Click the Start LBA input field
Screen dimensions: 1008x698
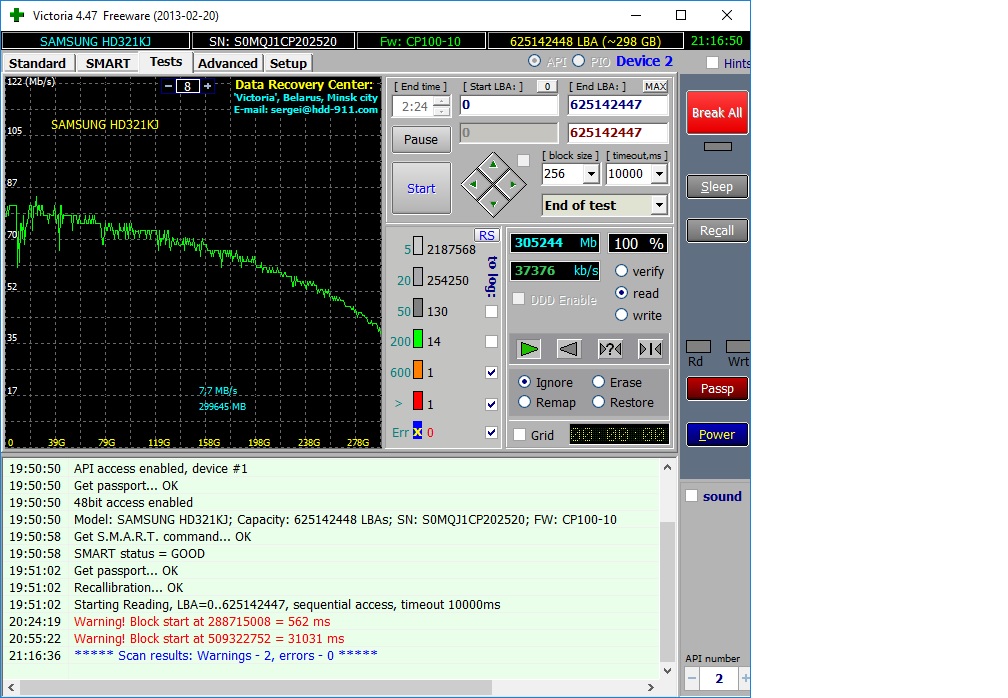[x=509, y=105]
